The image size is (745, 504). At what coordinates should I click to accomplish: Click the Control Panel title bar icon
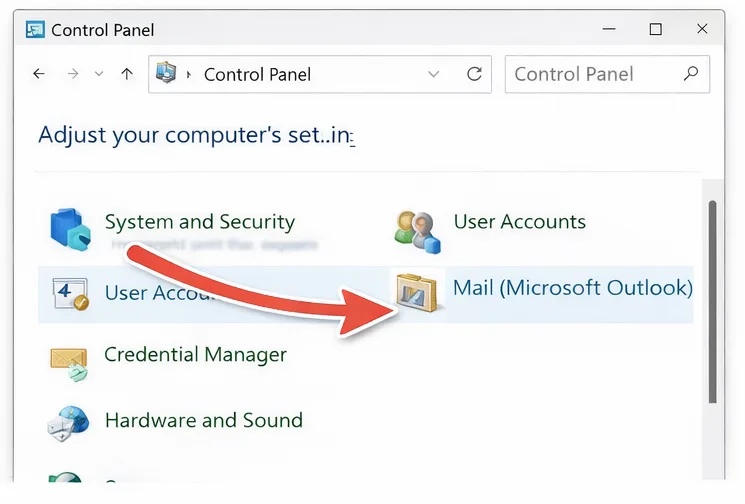coord(36,30)
